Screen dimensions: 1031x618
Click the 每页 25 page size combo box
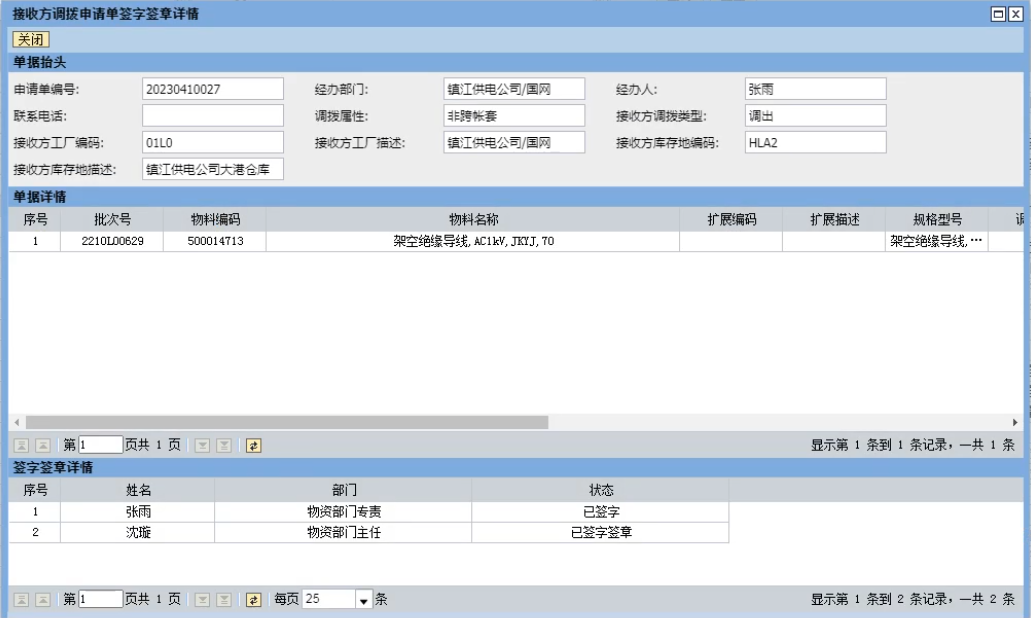coord(328,600)
